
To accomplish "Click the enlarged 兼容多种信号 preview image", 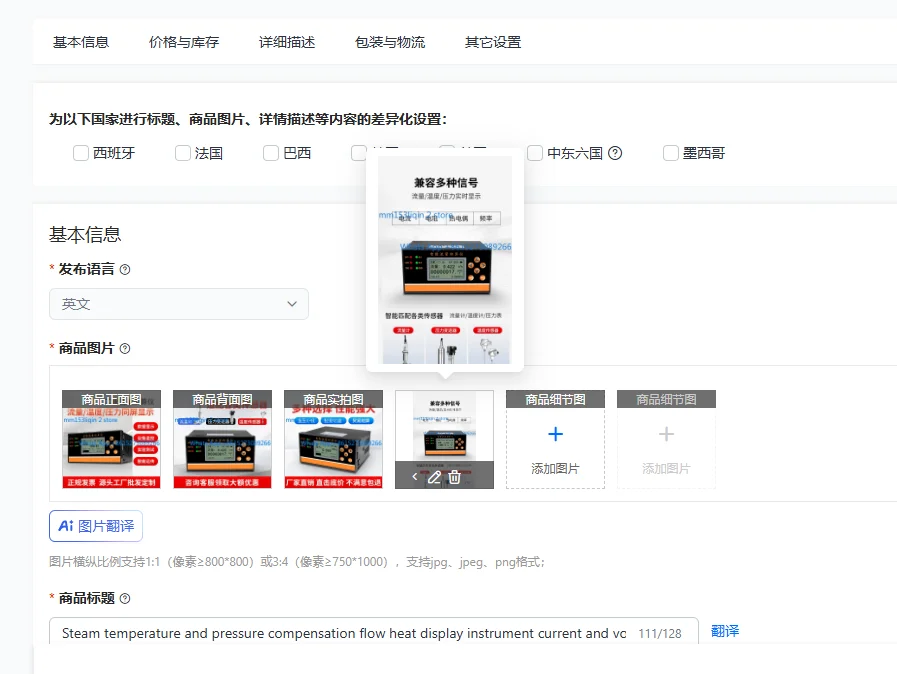I will point(445,260).
